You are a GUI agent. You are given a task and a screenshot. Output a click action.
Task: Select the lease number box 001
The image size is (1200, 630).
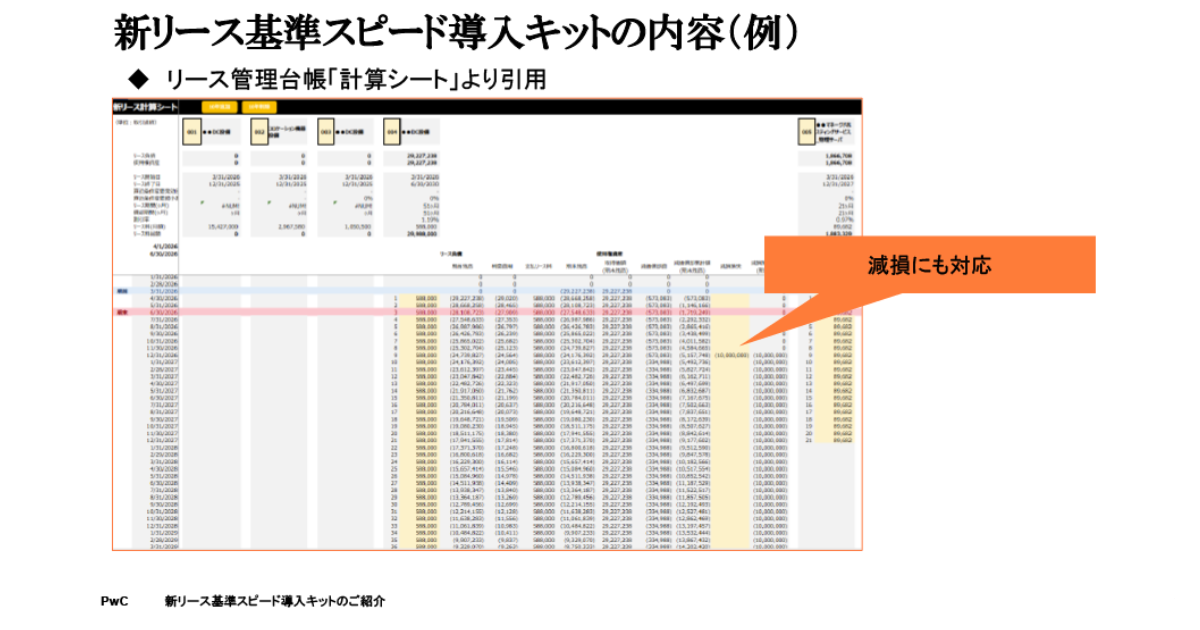(191, 131)
